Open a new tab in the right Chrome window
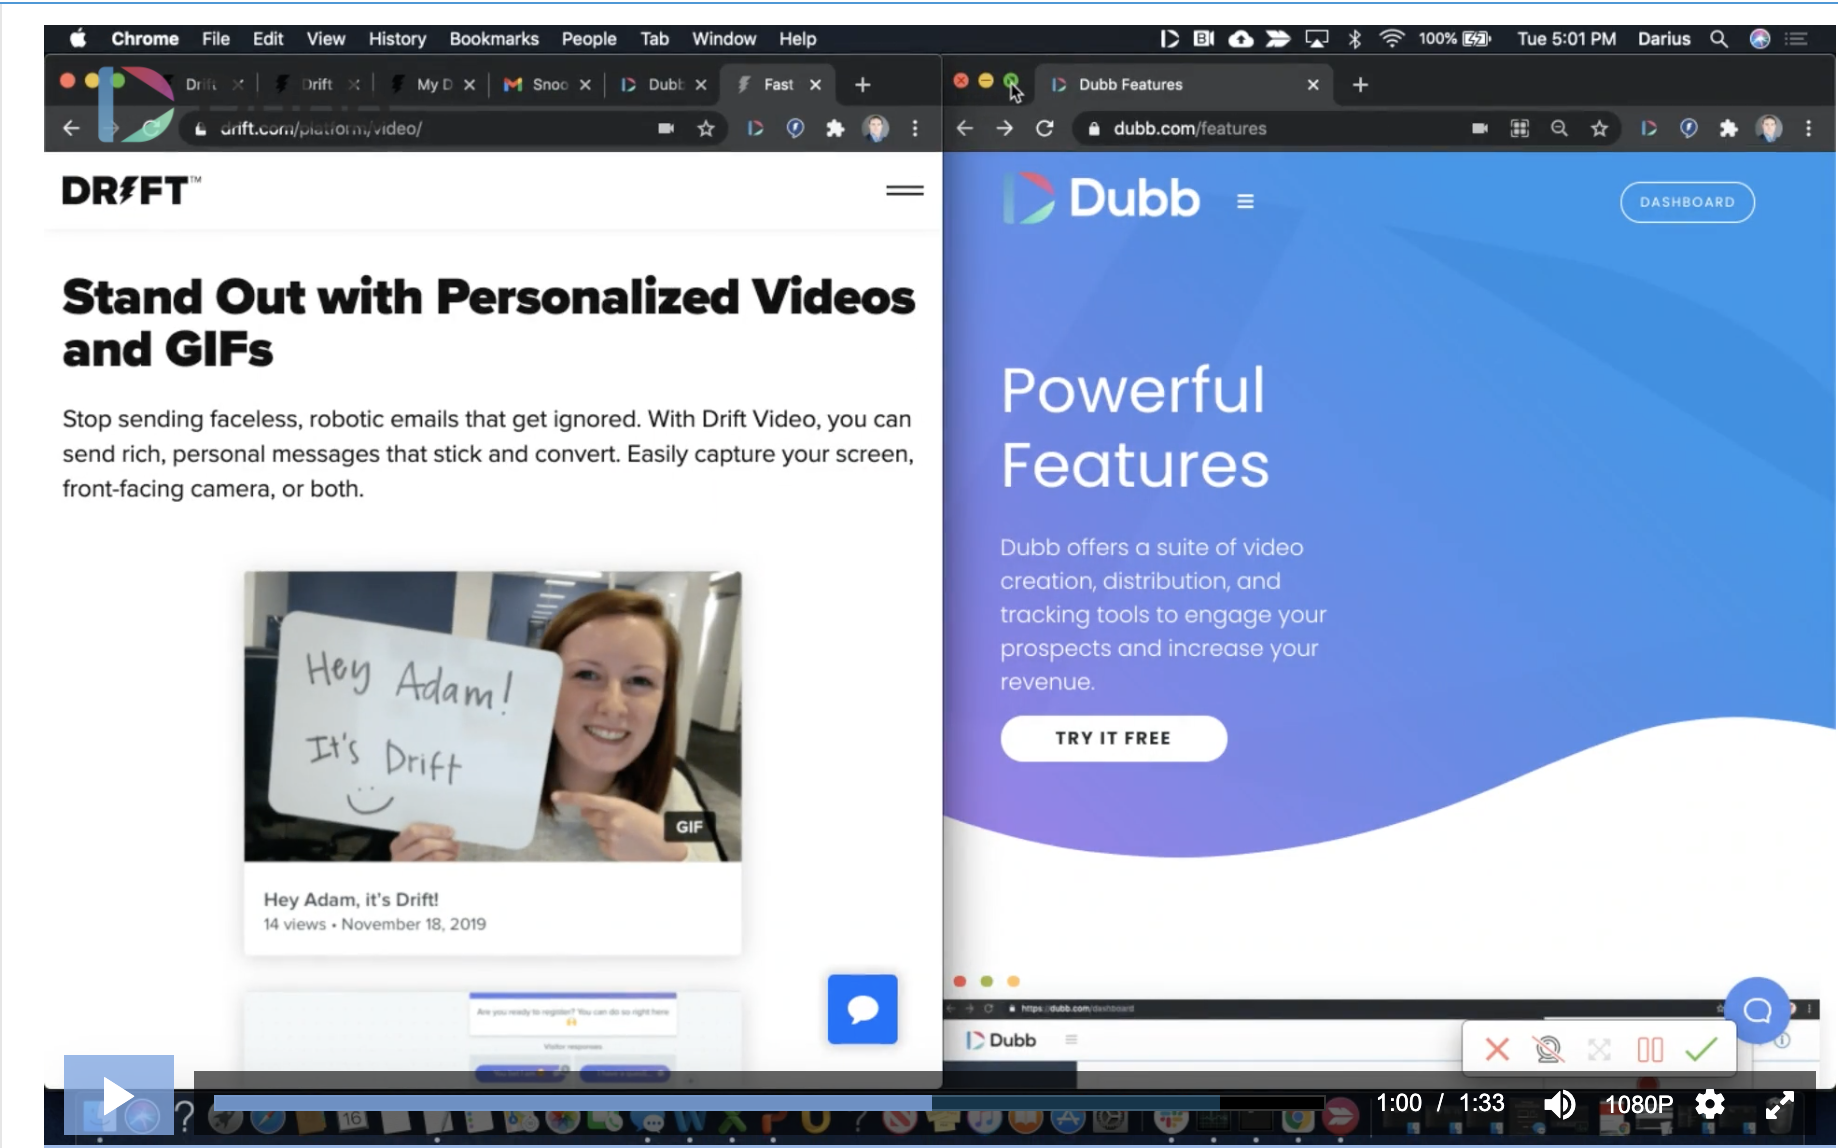Image resolution: width=1838 pixels, height=1148 pixels. point(1360,85)
